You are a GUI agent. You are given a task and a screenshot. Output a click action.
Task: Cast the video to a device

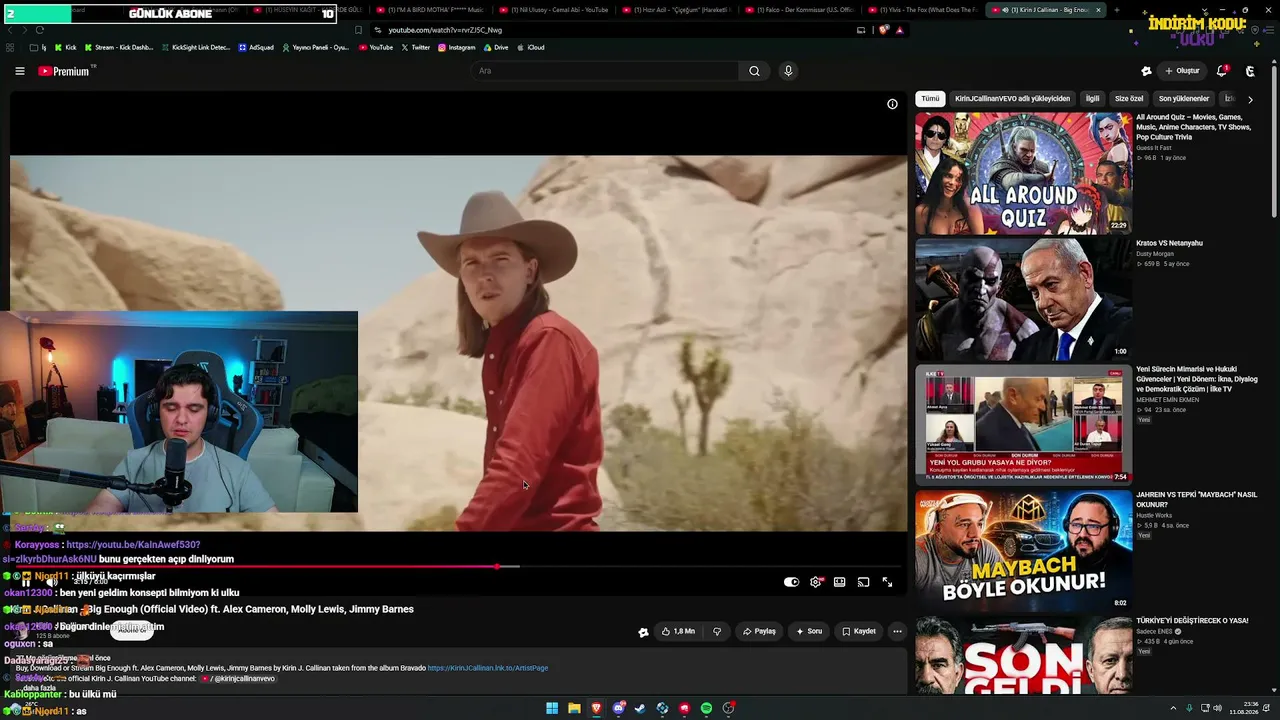(864, 582)
